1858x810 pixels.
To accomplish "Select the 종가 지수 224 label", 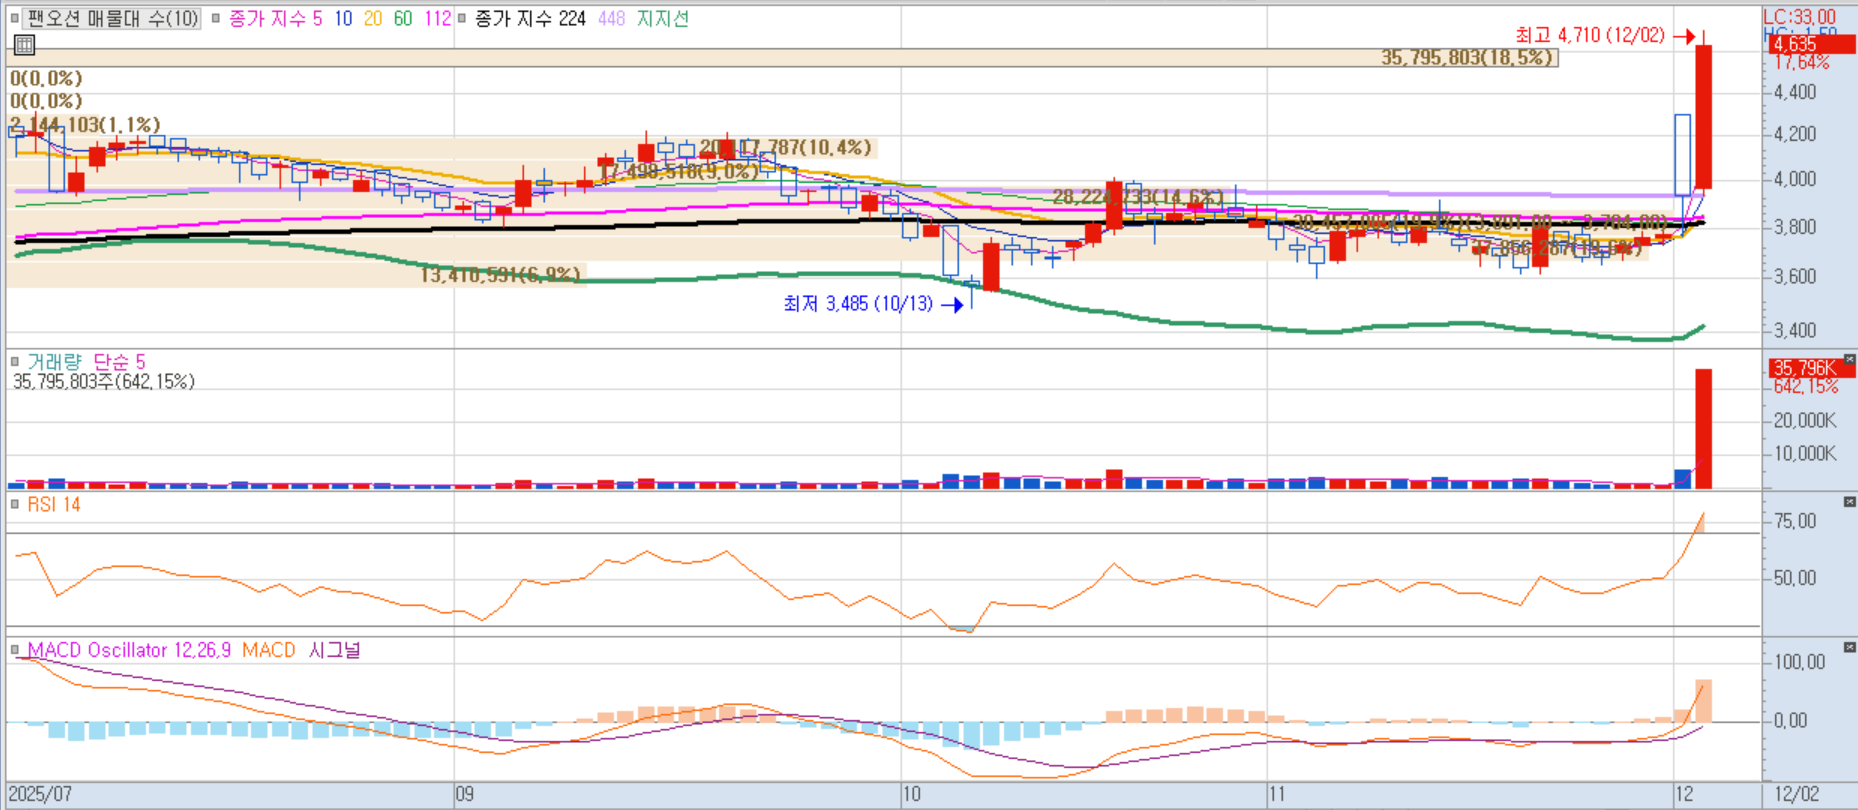I will point(530,18).
